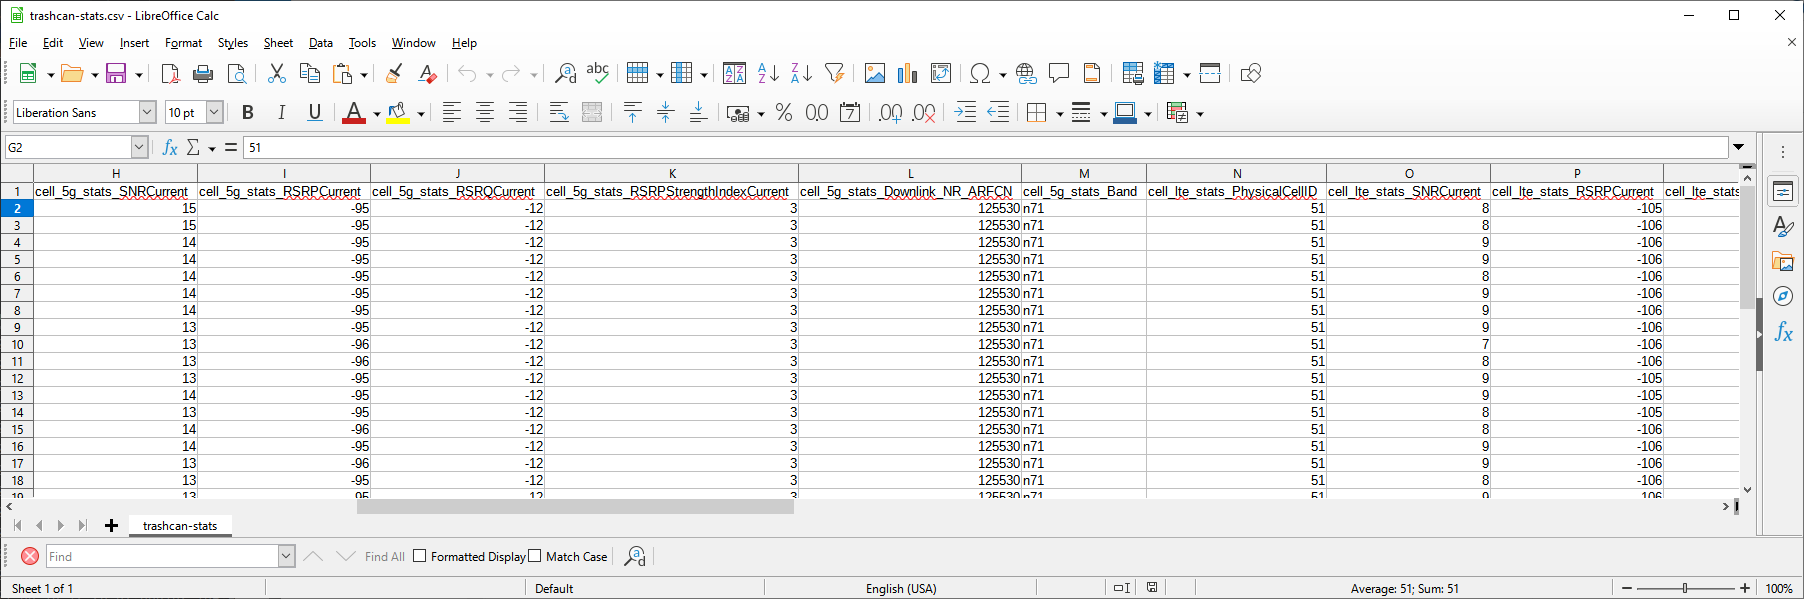Viewport: 1804px width, 599px height.
Task: Open the Data menu
Action: [320, 43]
